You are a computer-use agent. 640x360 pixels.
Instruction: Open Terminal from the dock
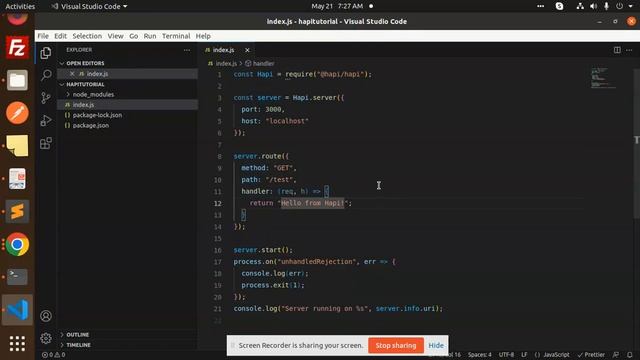(17, 277)
